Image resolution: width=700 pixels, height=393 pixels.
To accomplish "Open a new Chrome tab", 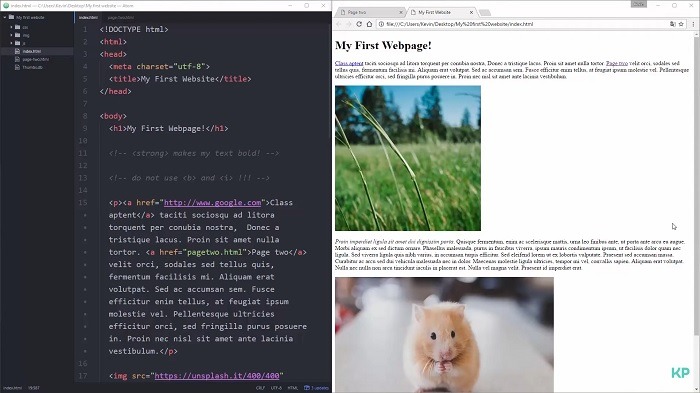I will [484, 13].
